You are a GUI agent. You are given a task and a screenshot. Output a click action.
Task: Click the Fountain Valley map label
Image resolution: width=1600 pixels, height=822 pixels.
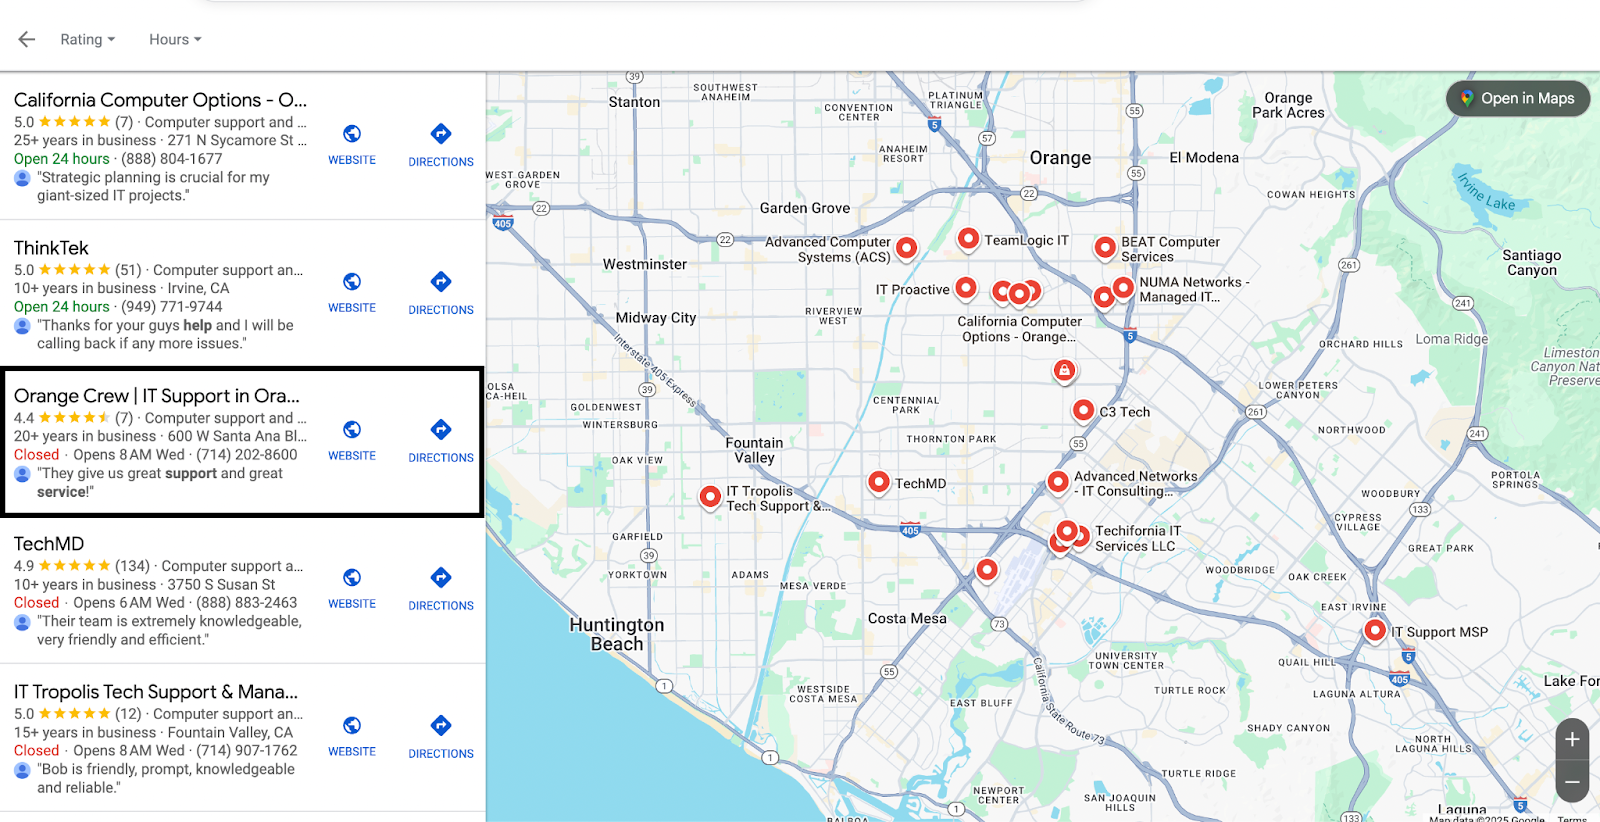[x=755, y=450]
